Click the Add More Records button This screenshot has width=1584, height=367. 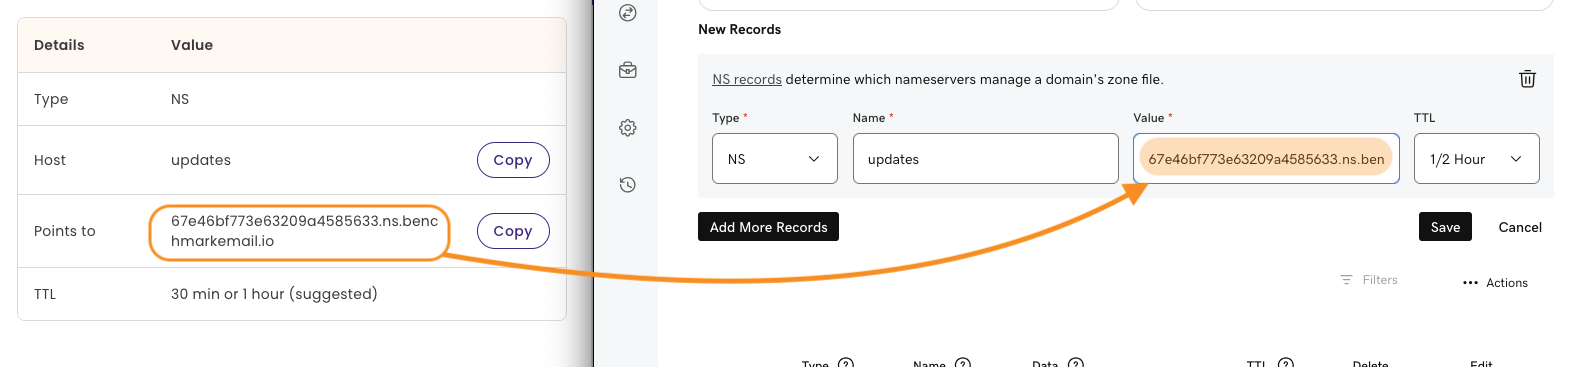pyautogui.click(x=768, y=227)
